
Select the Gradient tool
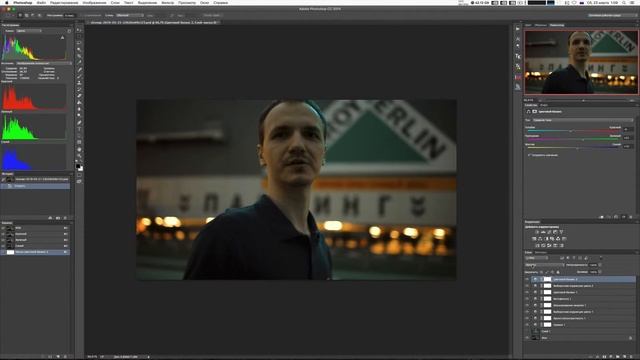(x=79, y=102)
